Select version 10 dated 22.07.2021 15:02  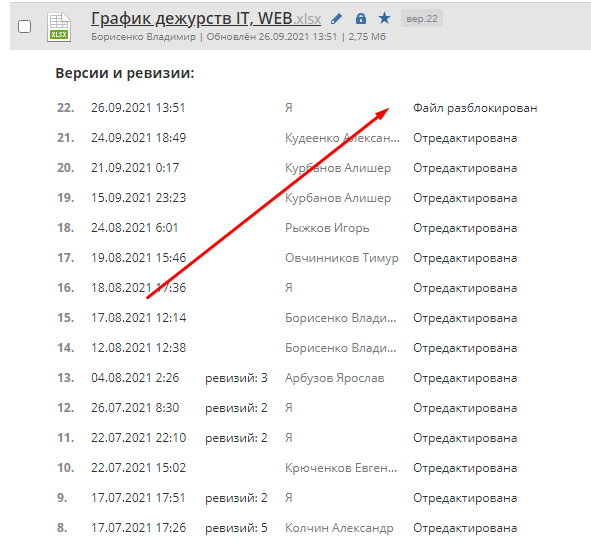[138, 468]
